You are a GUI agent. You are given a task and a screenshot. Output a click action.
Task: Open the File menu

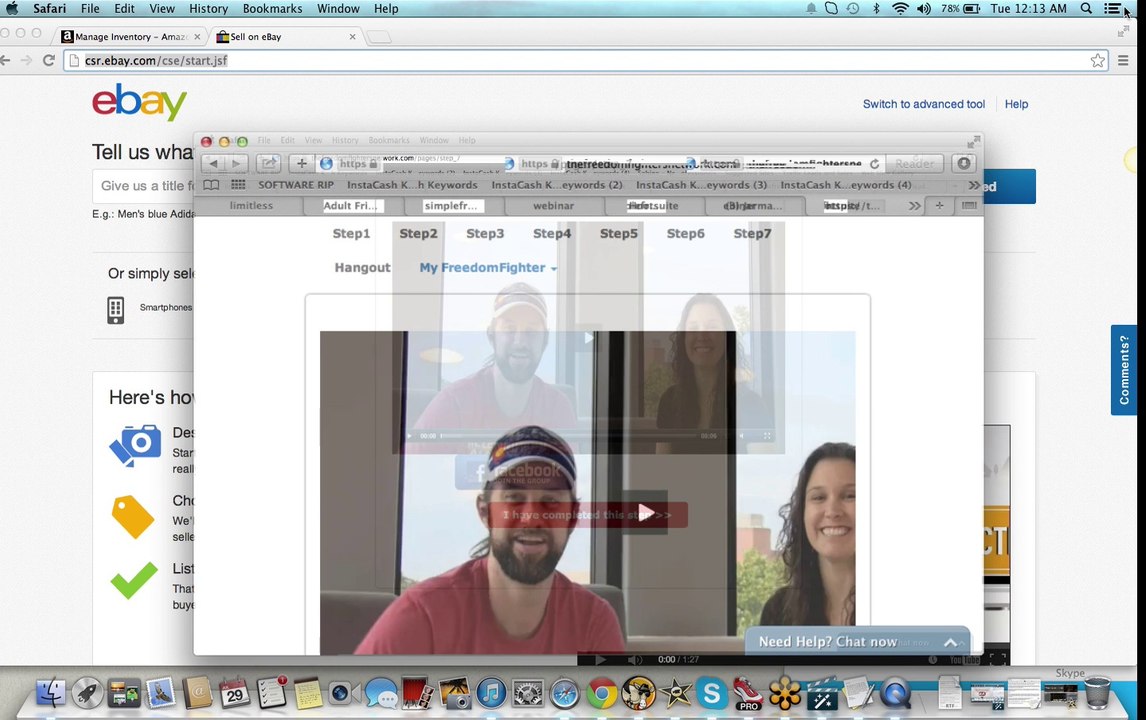pyautogui.click(x=90, y=9)
